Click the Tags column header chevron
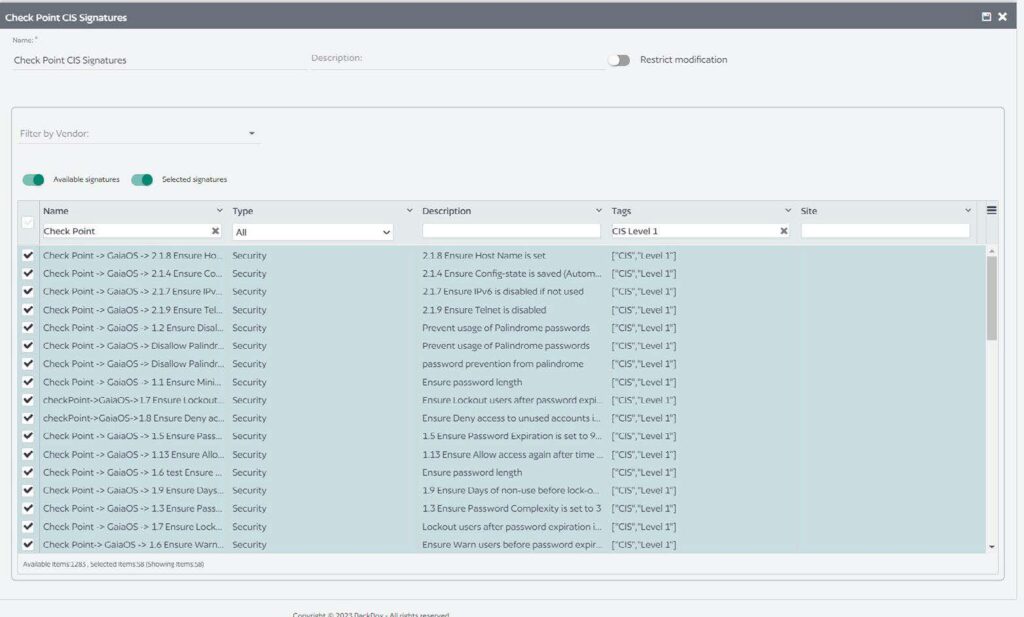 787,210
